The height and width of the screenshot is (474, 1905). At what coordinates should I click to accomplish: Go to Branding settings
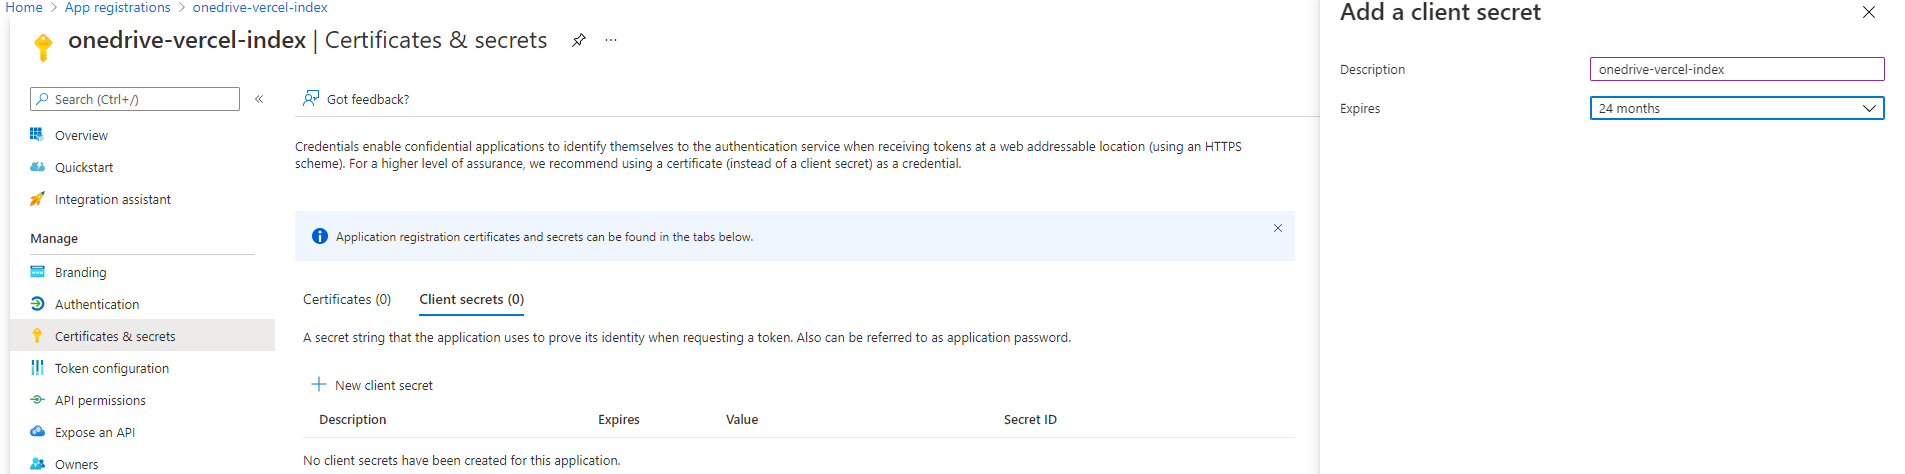[x=80, y=272]
